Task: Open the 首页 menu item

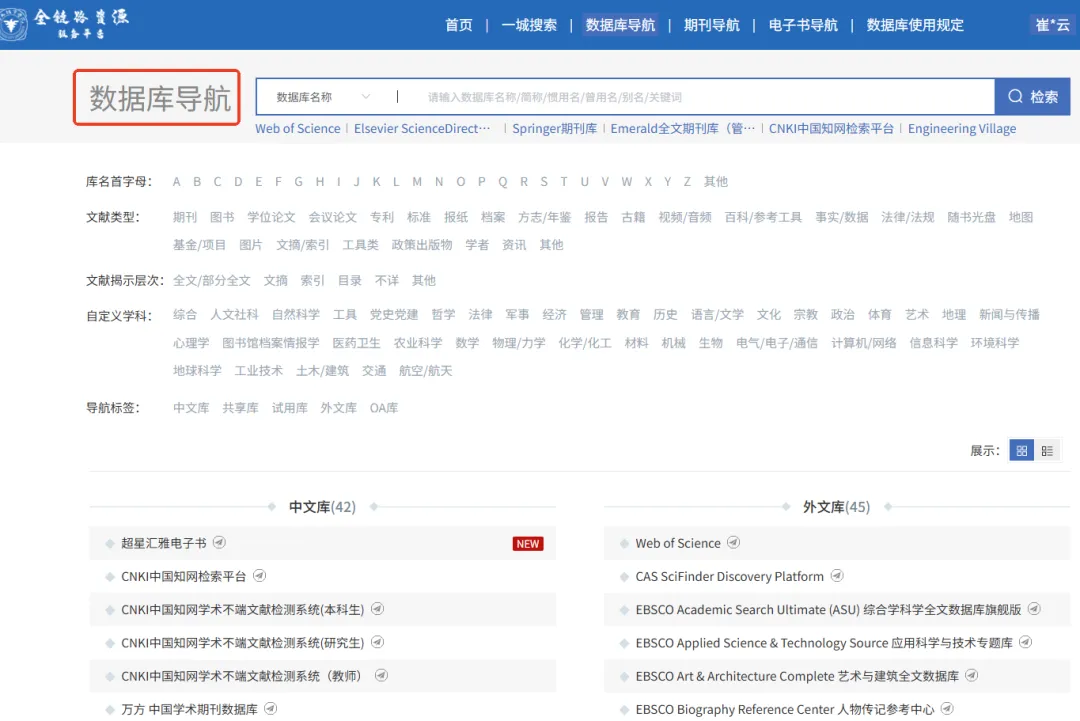Action: (459, 25)
